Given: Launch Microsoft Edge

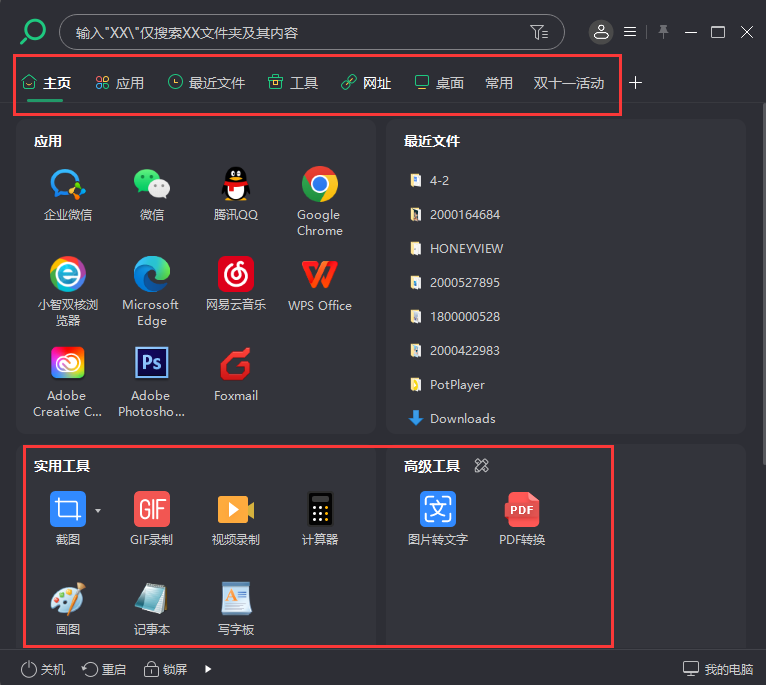Looking at the screenshot, I should click(151, 291).
